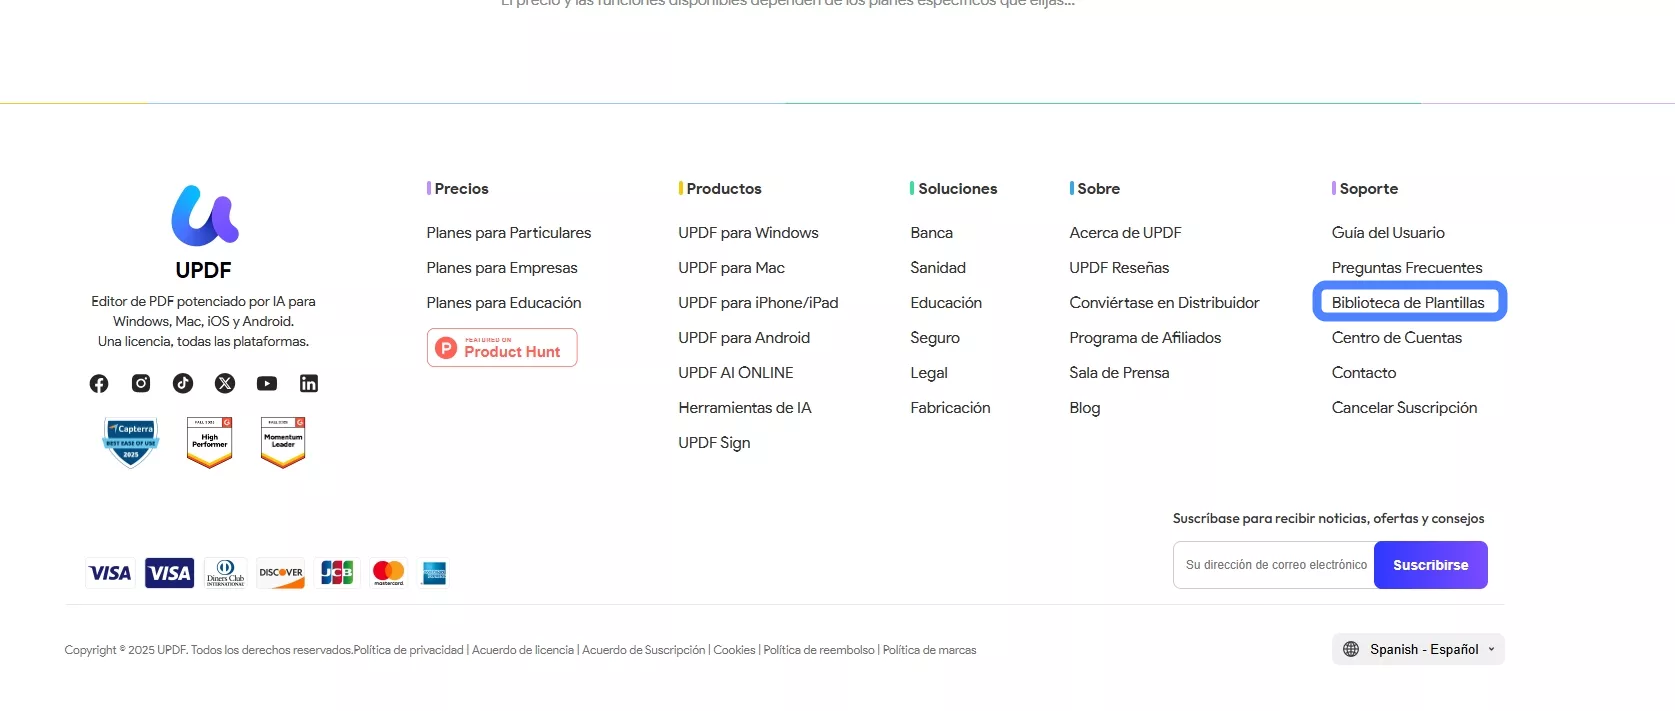Open Planes para Empresas link
The height and width of the screenshot is (711, 1675).
502,268
